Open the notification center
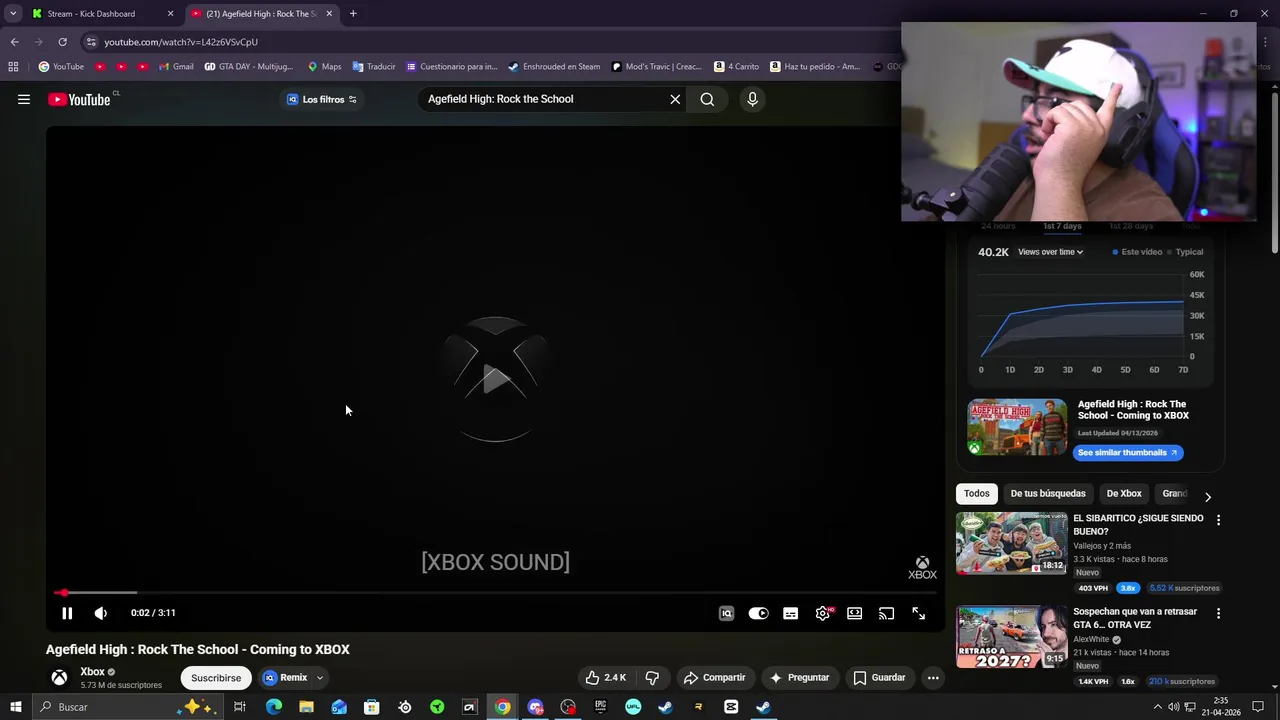Image resolution: width=1280 pixels, height=720 pixels. point(1258,707)
